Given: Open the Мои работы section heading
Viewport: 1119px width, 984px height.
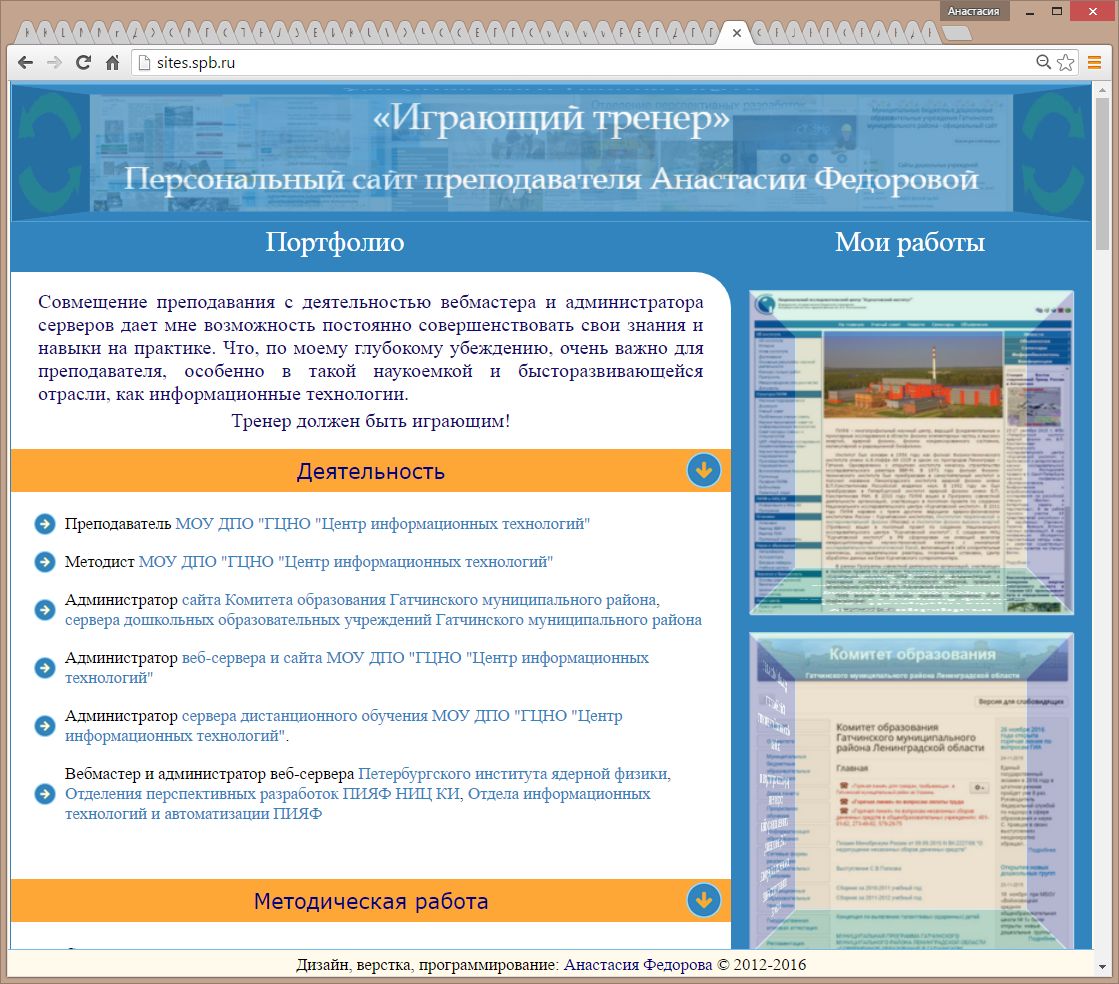Looking at the screenshot, I should click(x=910, y=243).
